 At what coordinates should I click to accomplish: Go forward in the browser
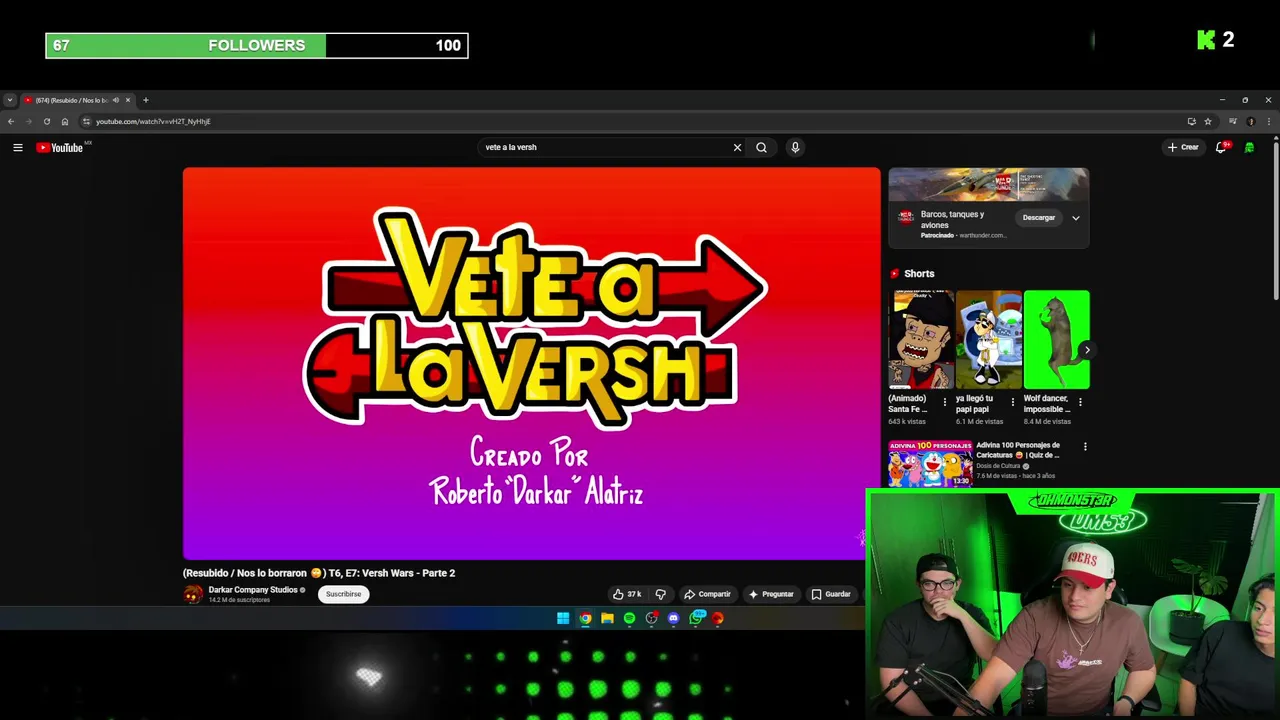click(x=28, y=121)
